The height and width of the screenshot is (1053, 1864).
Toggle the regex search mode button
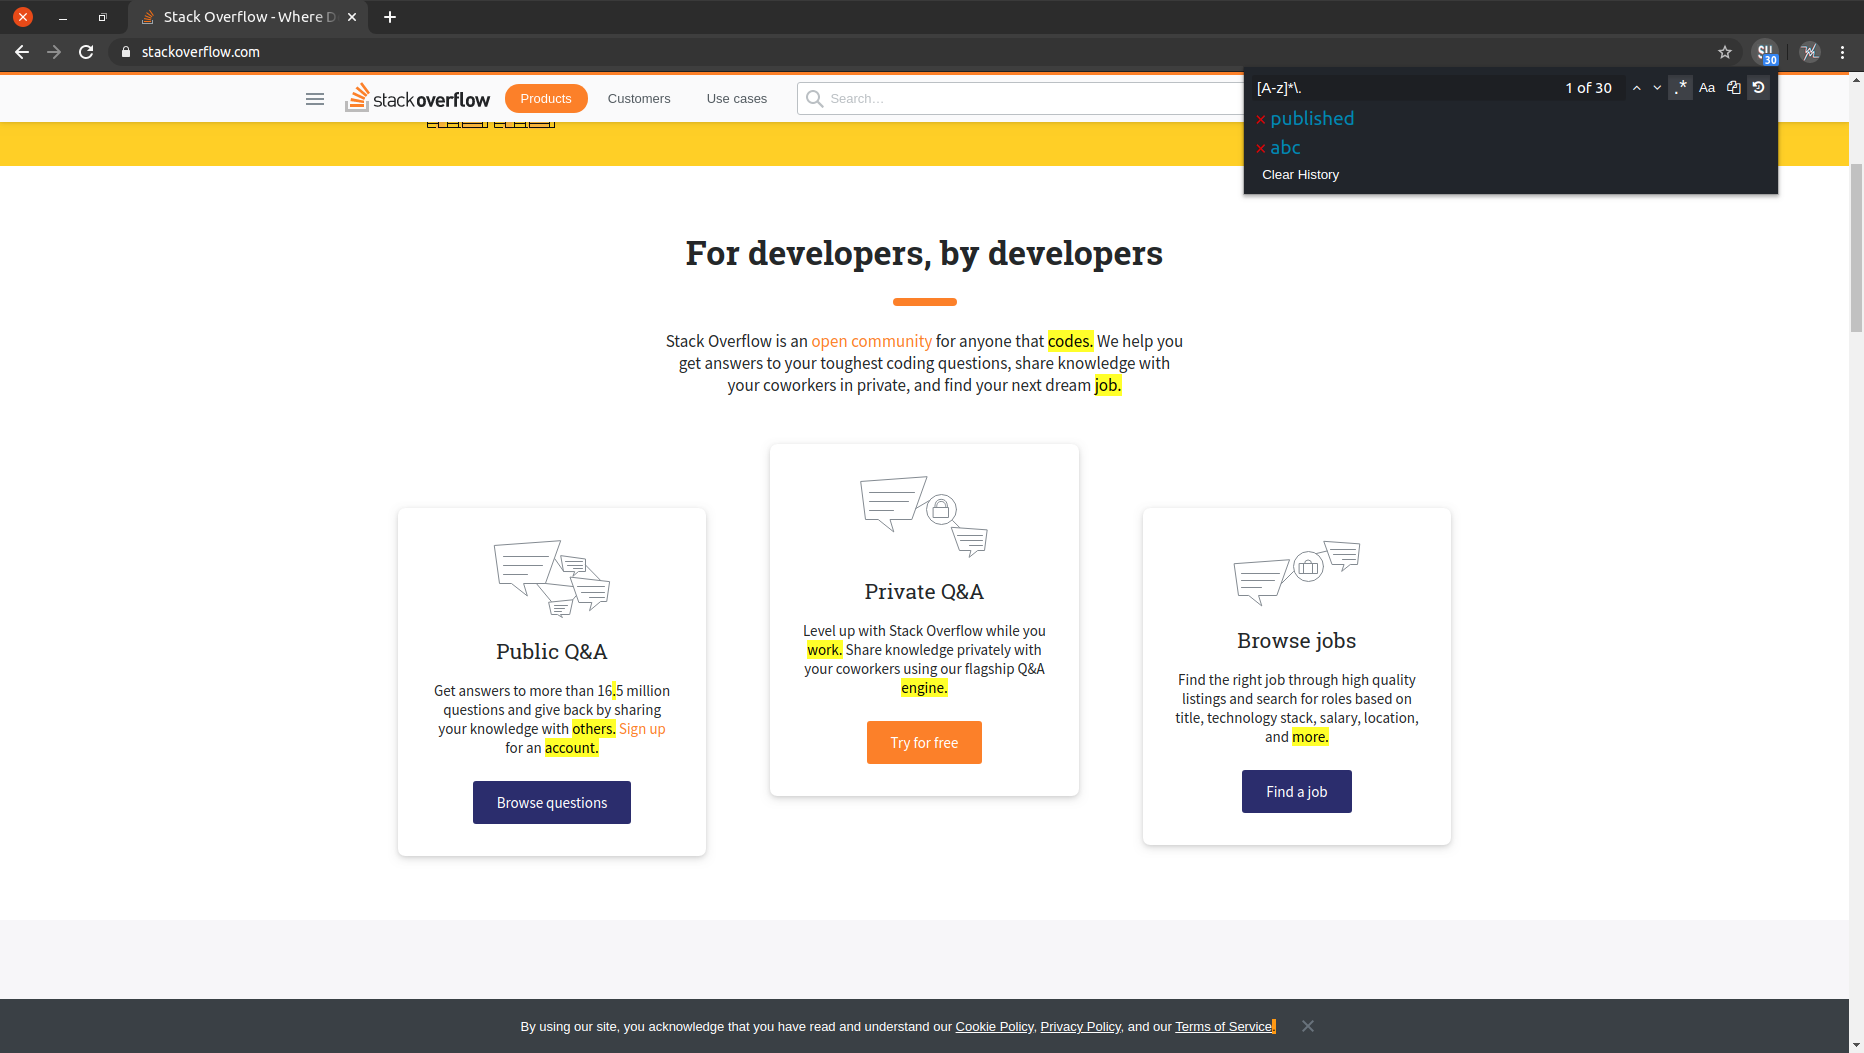click(1681, 88)
